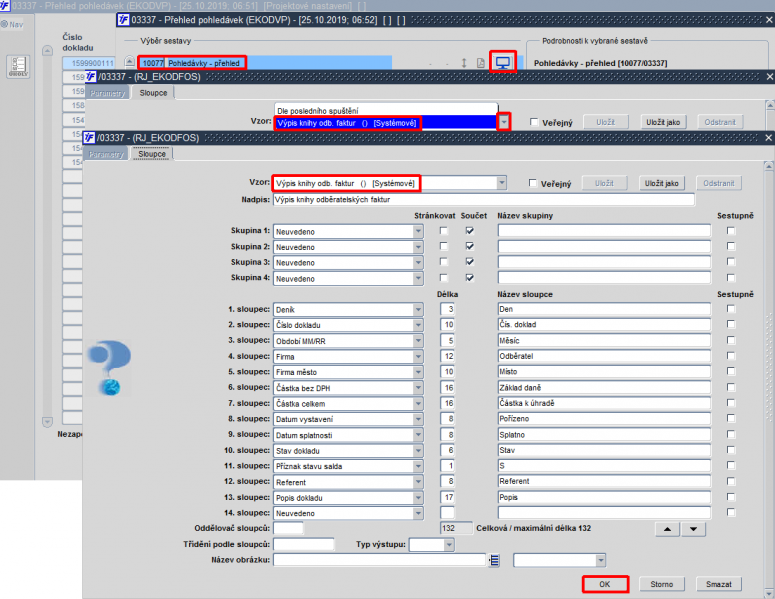Click the Uložit jako button
Screen dimensions: 775x599
click(x=662, y=183)
